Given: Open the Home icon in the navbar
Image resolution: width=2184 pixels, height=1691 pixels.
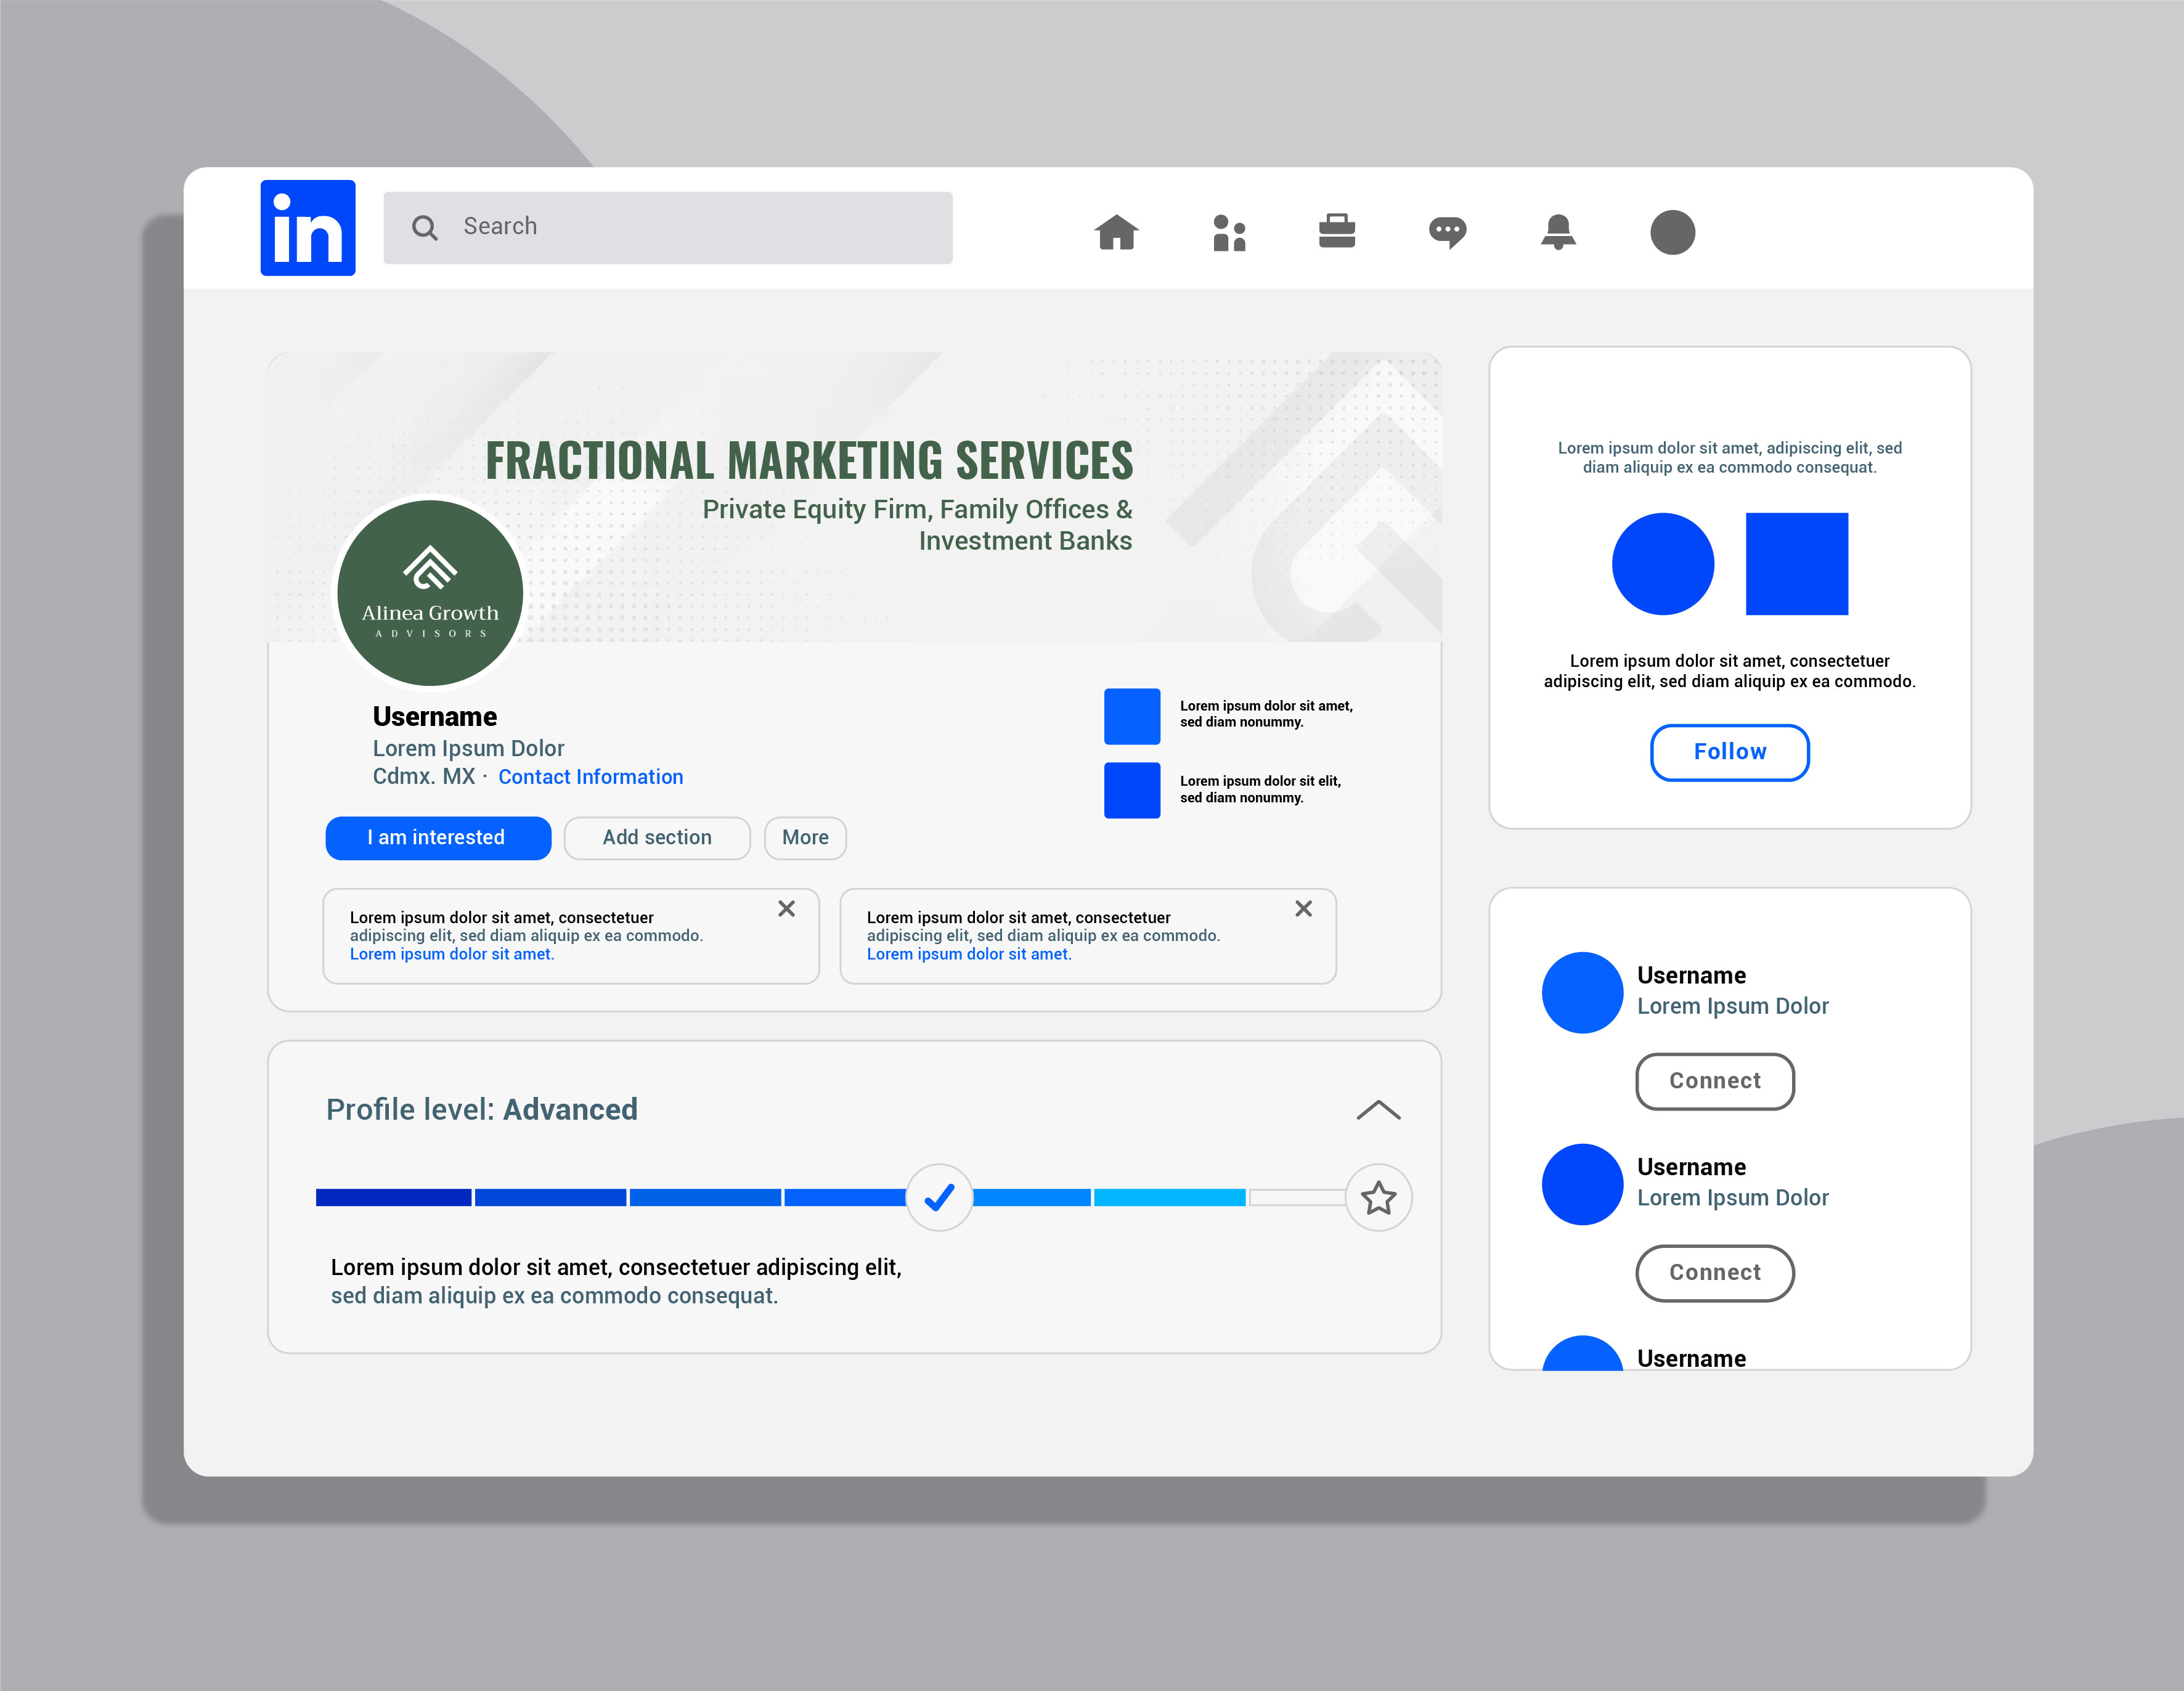Looking at the screenshot, I should click(1117, 232).
